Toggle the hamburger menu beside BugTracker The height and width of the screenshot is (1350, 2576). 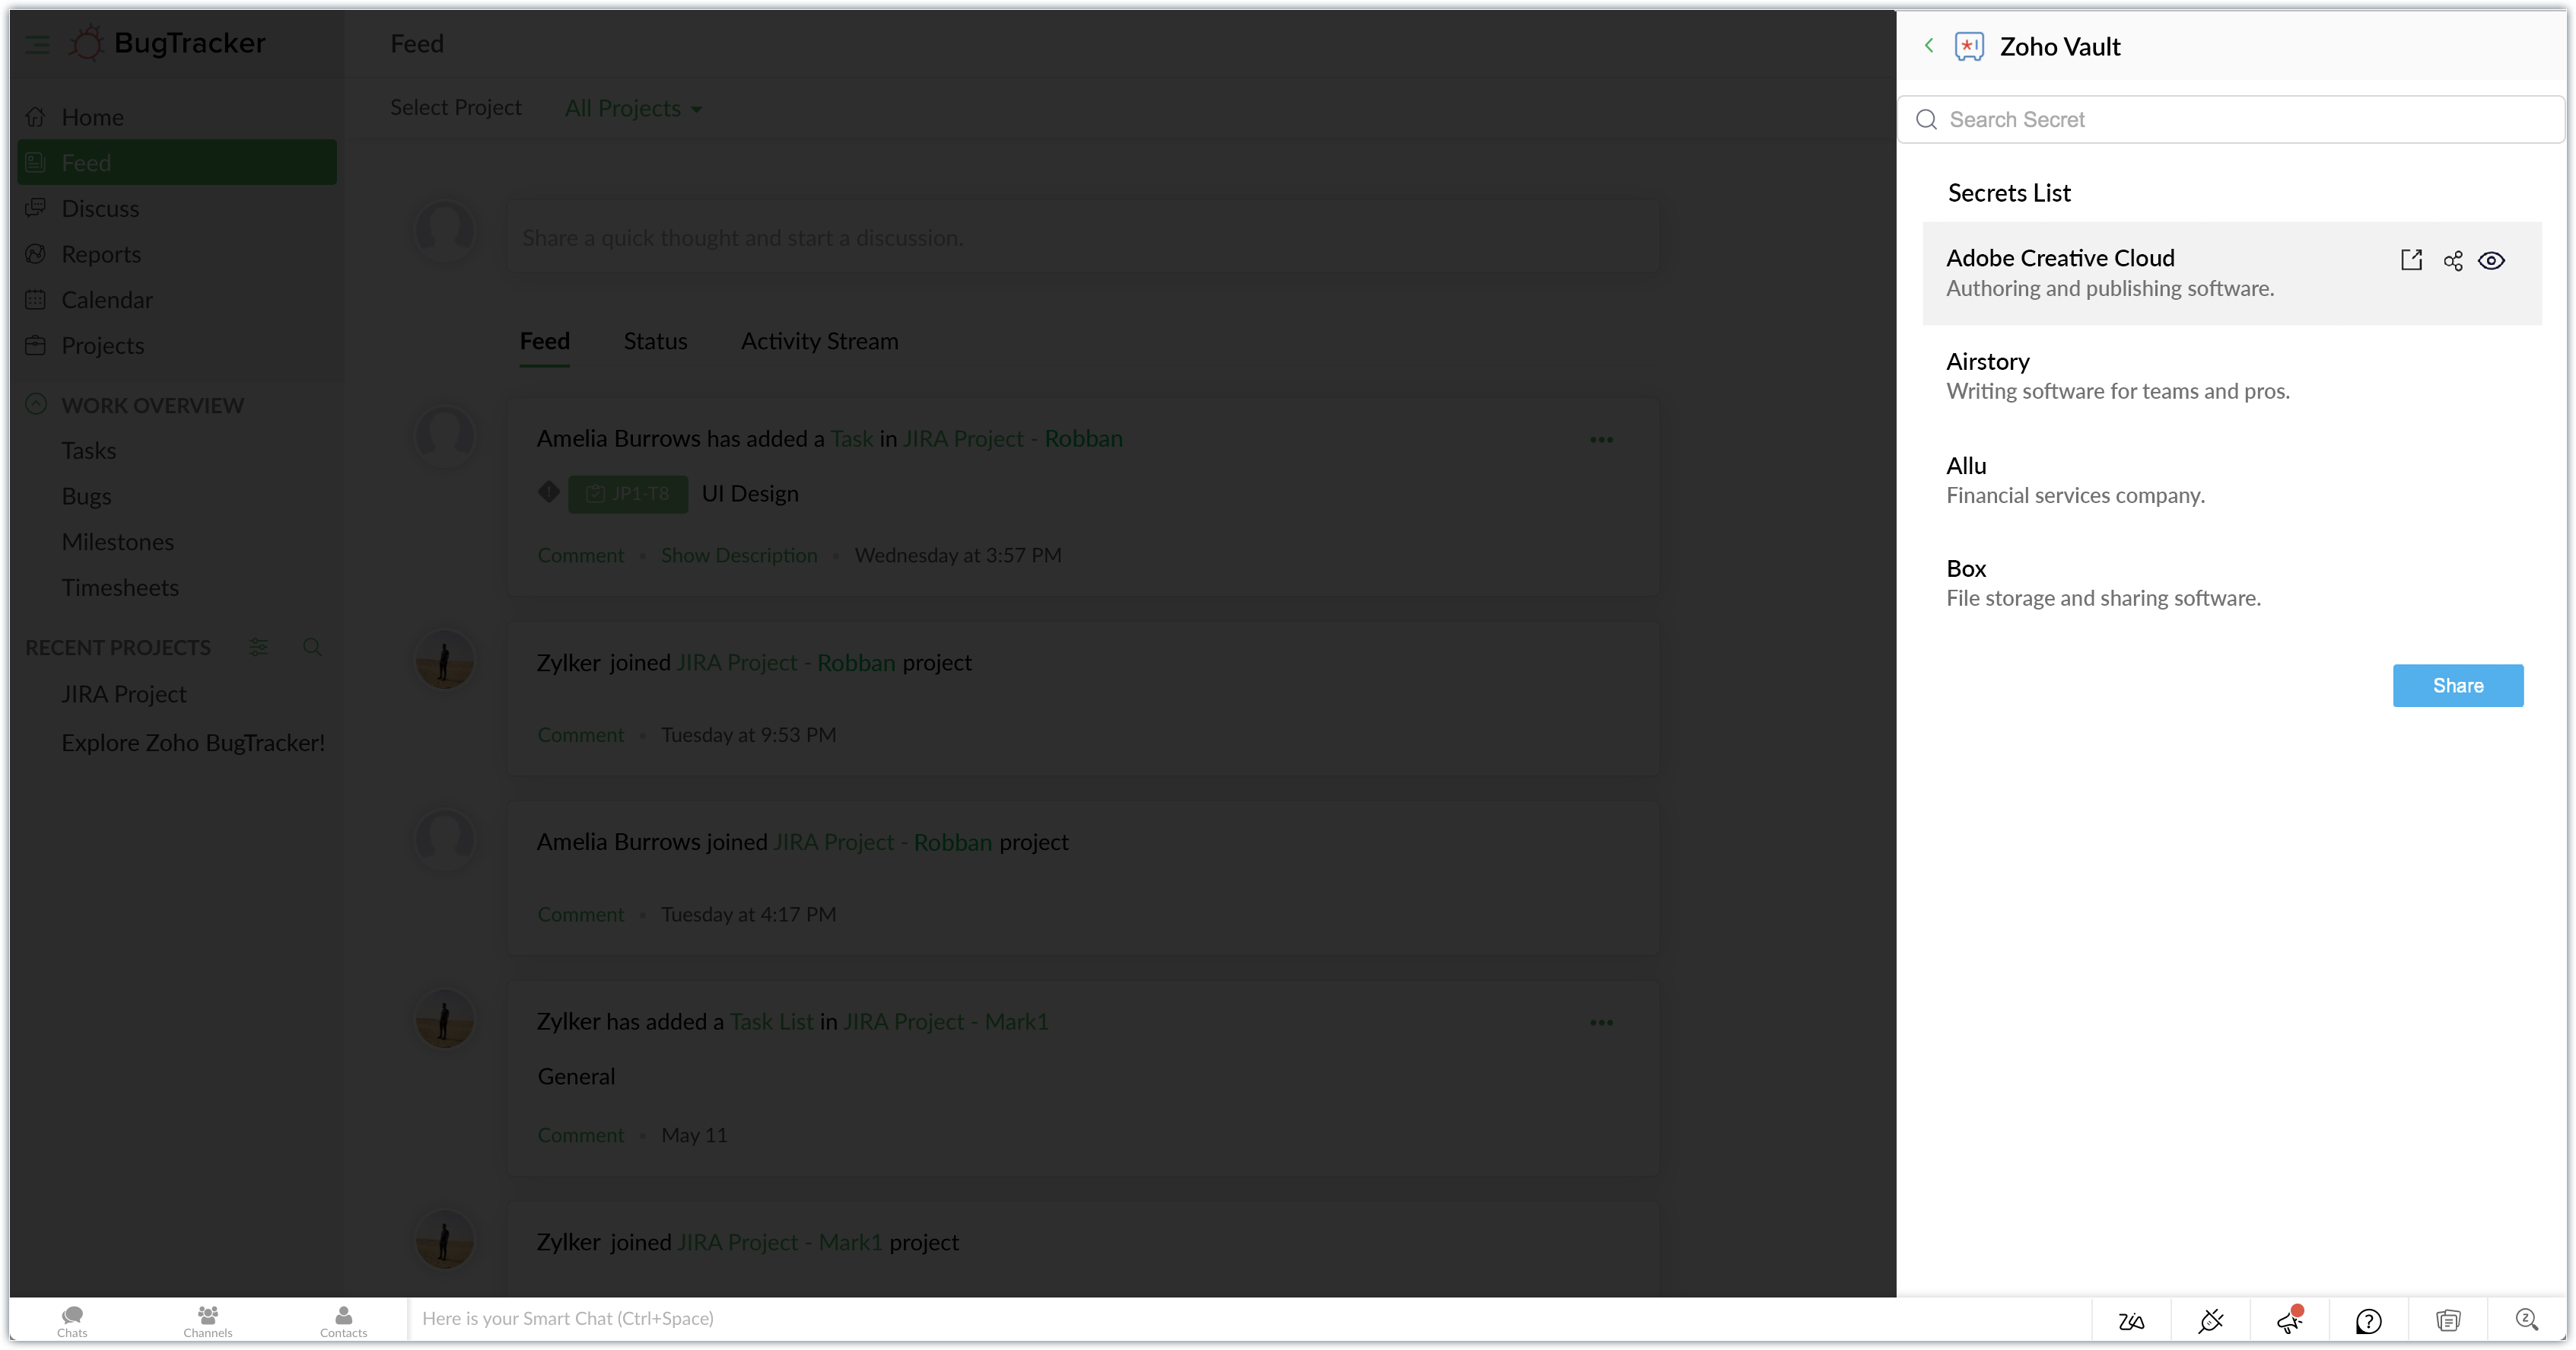click(x=37, y=44)
